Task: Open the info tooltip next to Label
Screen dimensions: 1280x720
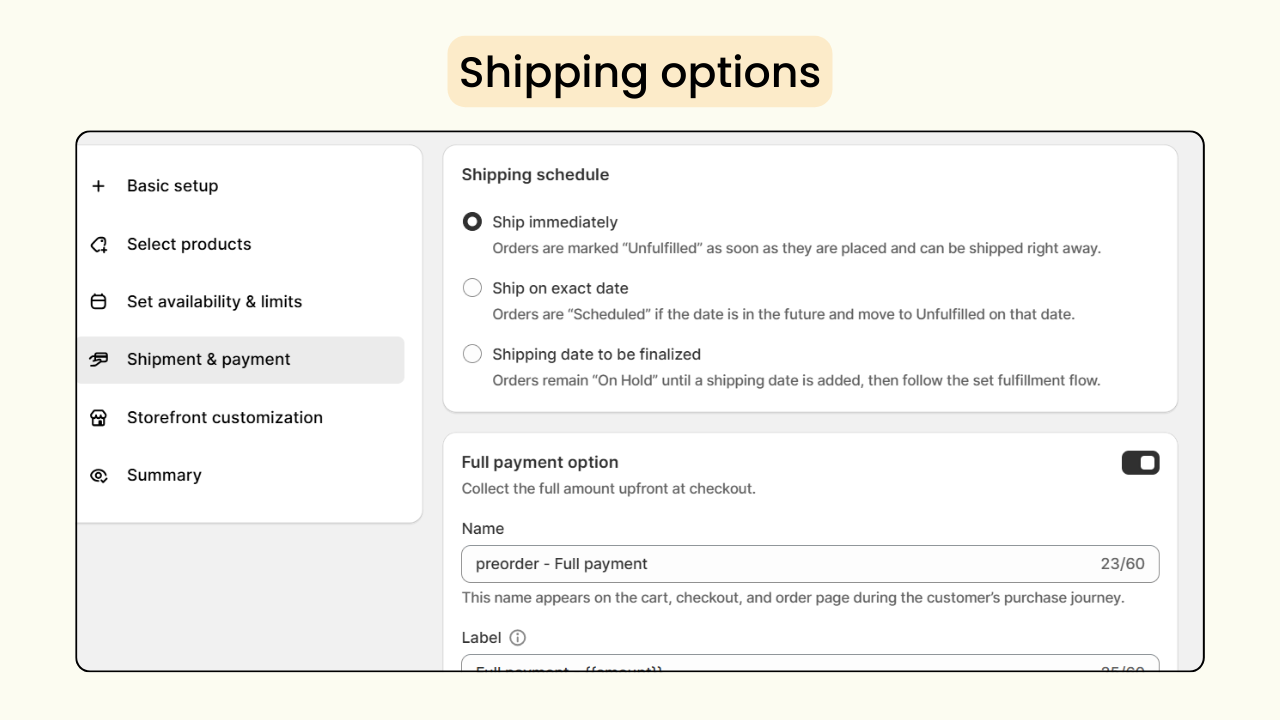Action: [x=516, y=637]
